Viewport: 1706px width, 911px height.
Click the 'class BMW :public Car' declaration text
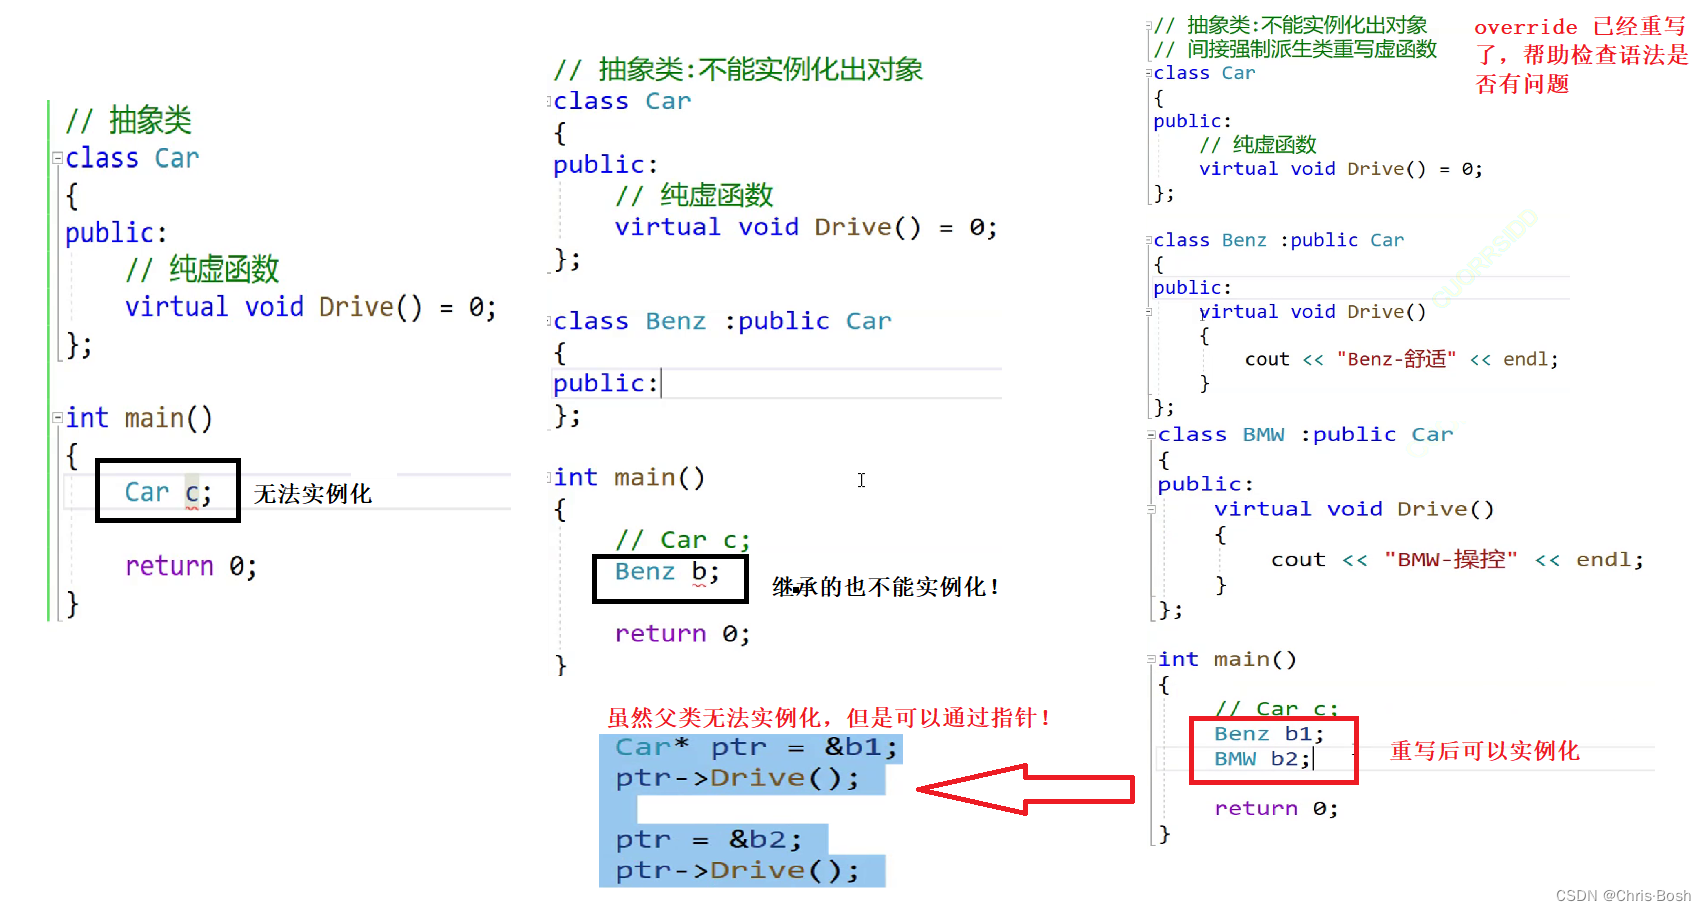pos(1305,435)
